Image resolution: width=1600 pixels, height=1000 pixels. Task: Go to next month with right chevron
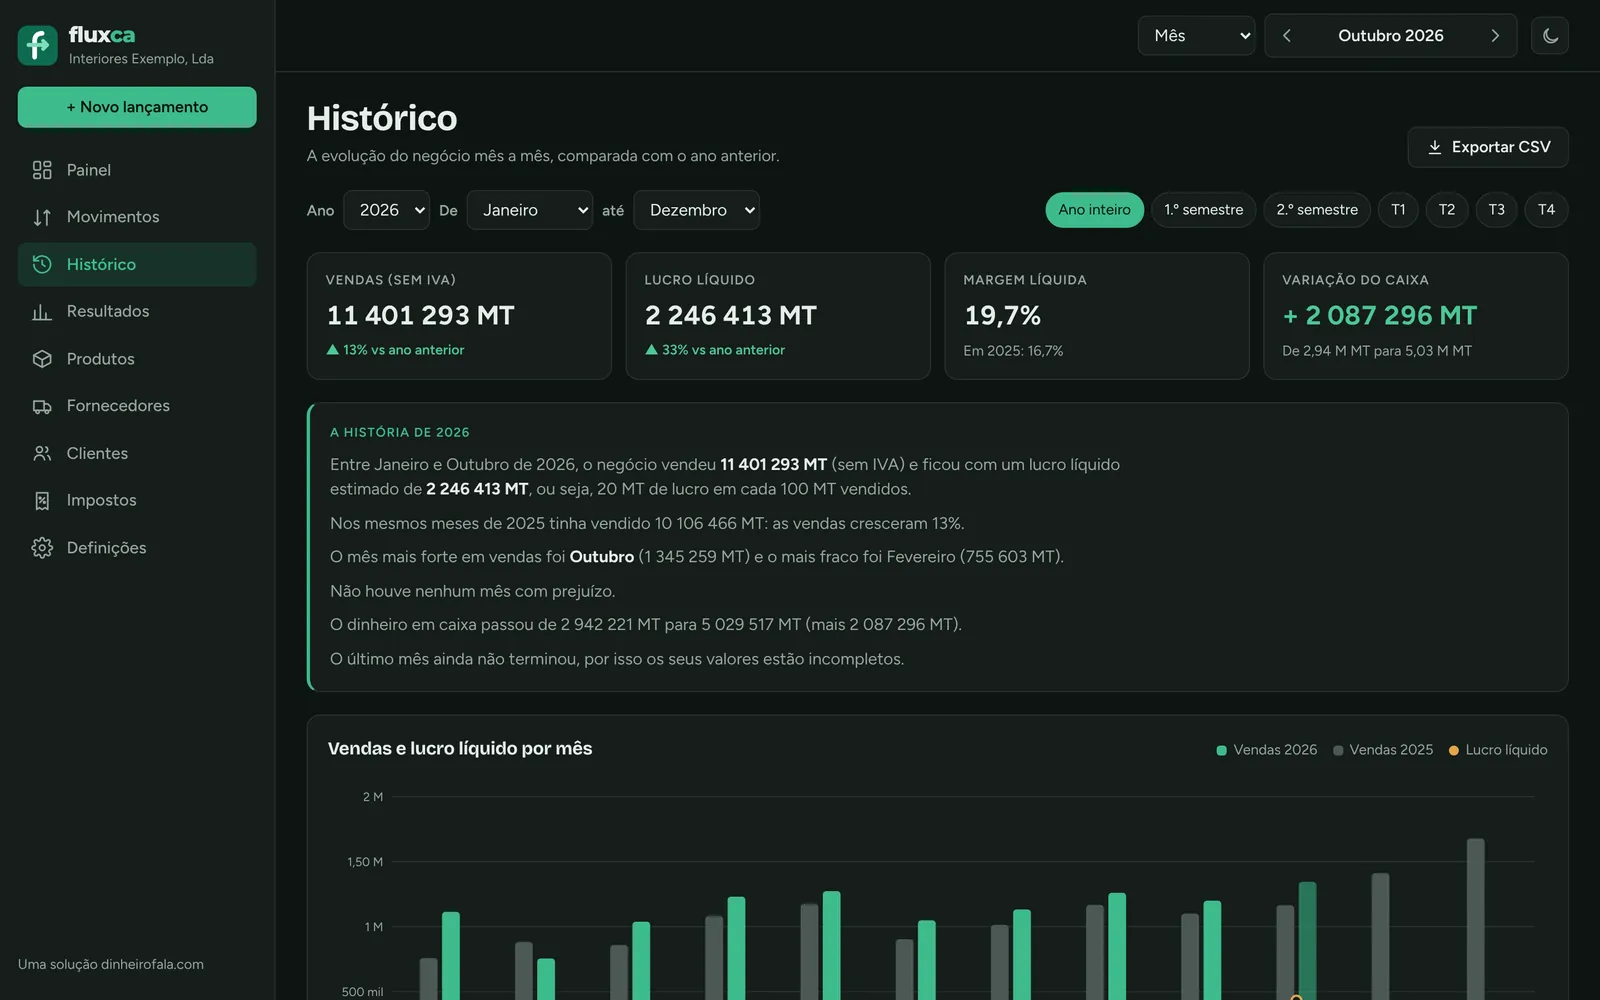[x=1495, y=36]
